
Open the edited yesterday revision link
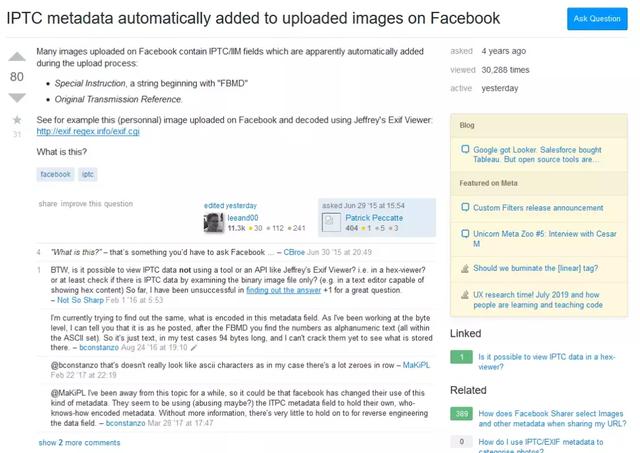point(229,205)
